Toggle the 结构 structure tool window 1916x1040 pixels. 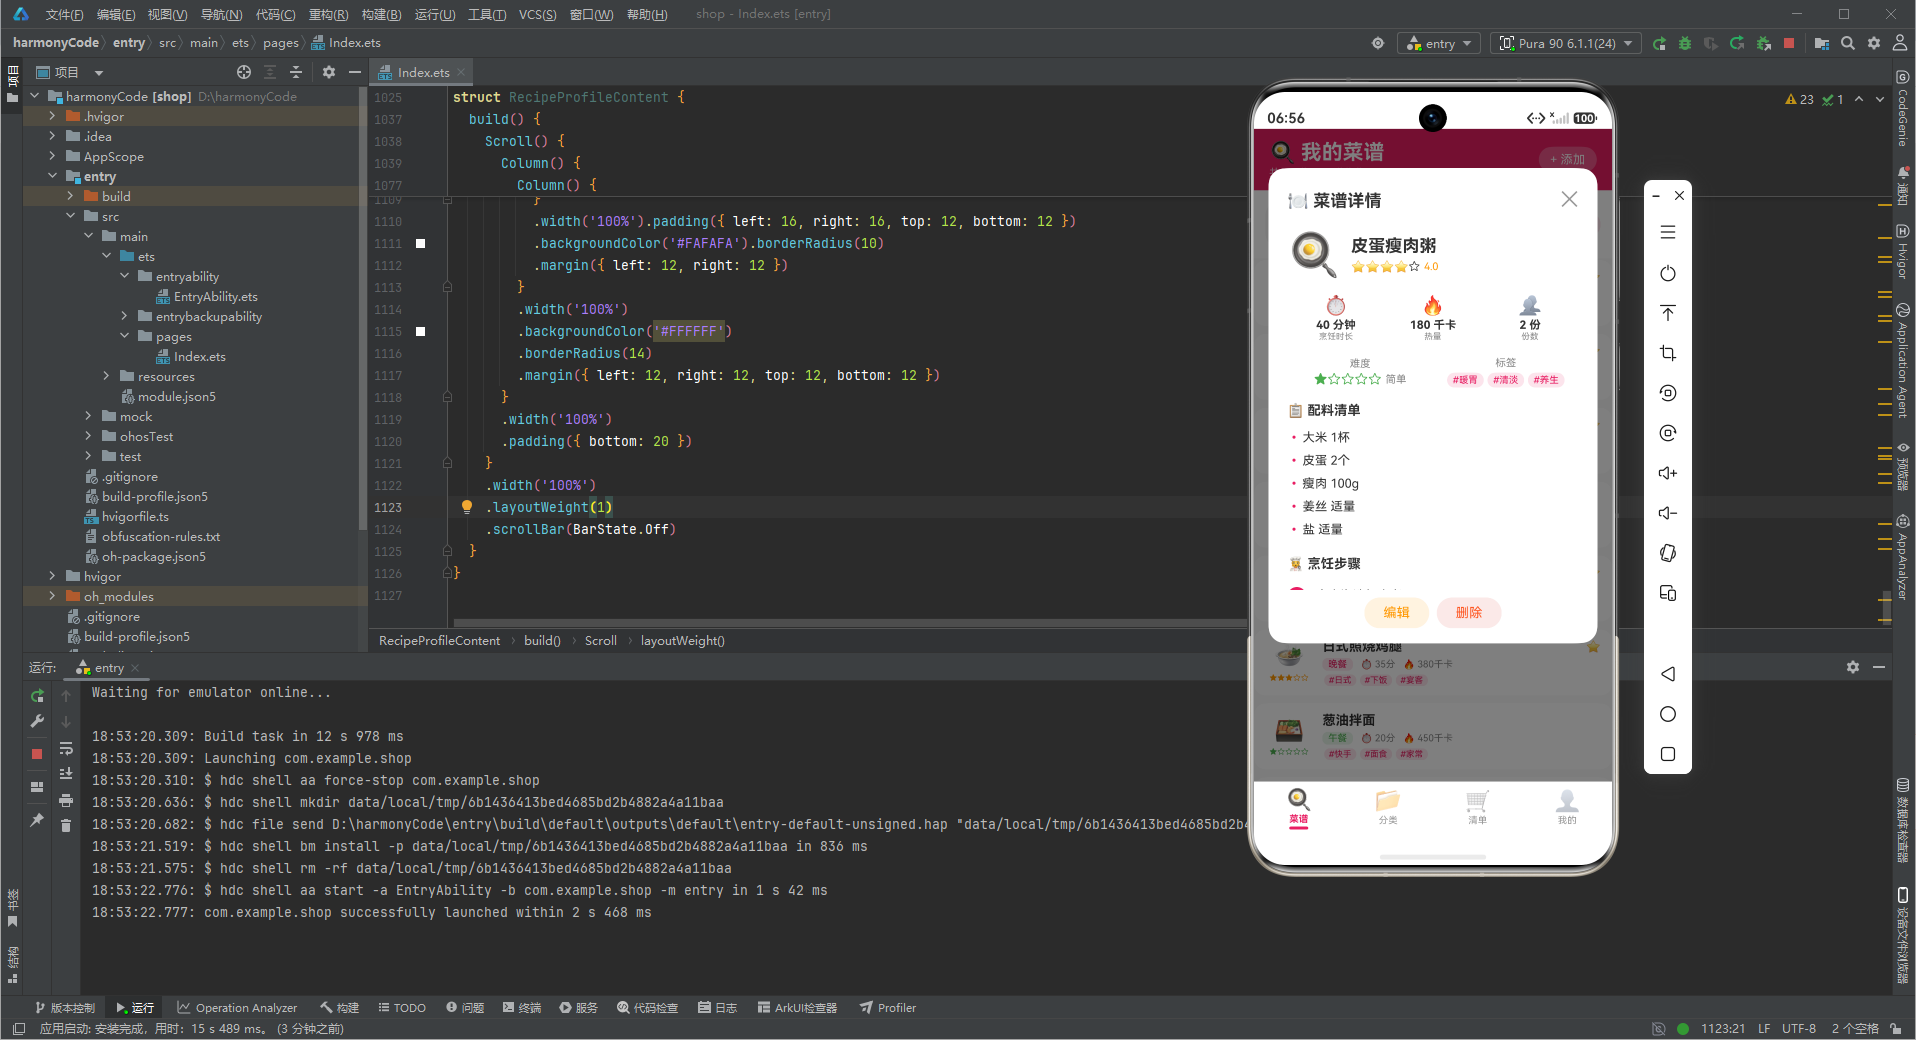coord(12,965)
